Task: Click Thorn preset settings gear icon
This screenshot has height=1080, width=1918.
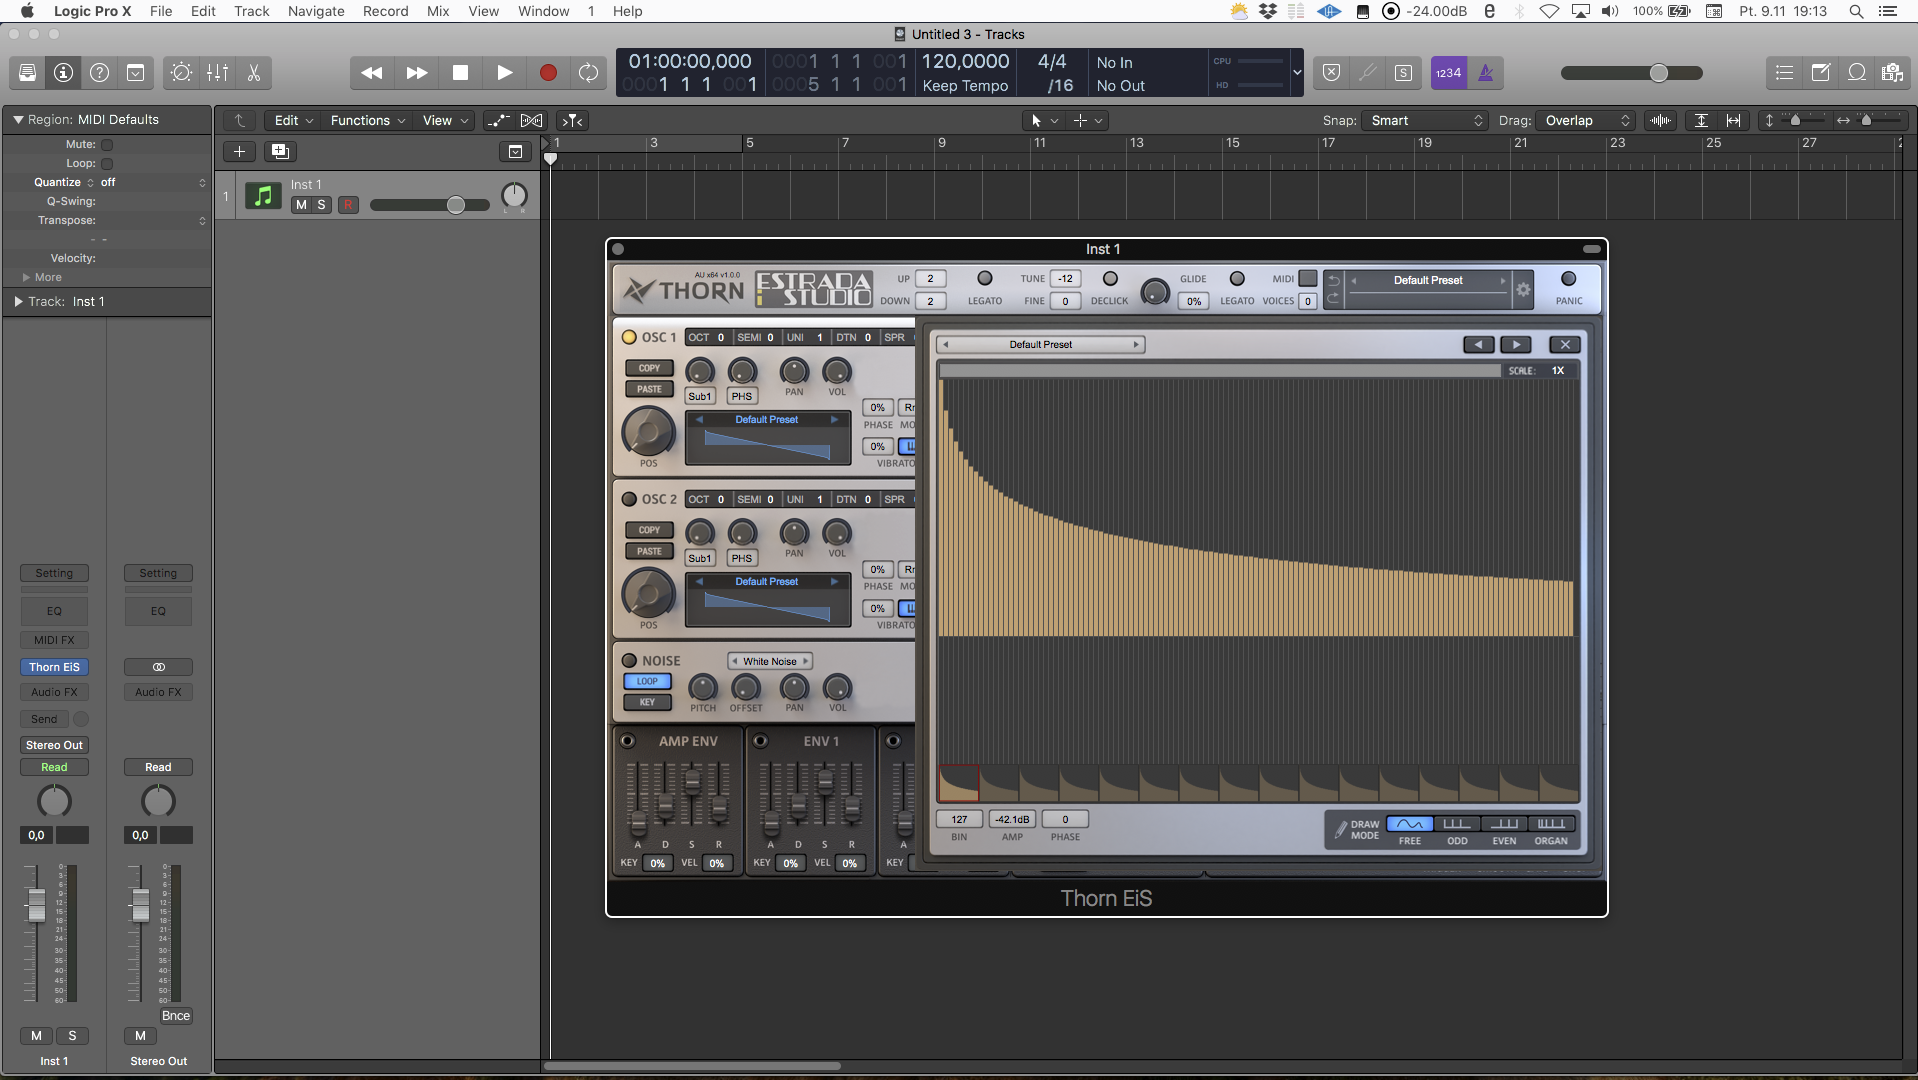Action: (x=1523, y=291)
